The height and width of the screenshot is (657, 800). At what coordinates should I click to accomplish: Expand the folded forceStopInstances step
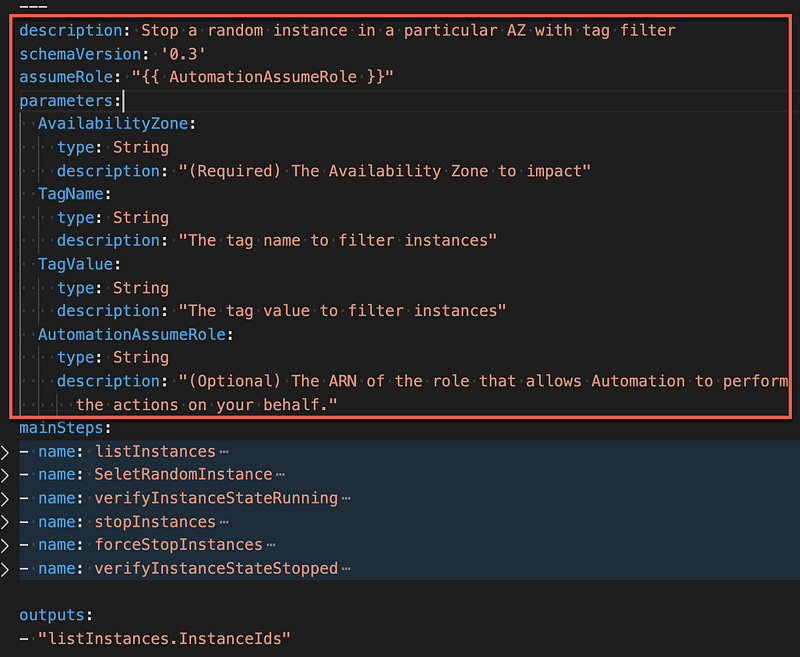(5, 546)
